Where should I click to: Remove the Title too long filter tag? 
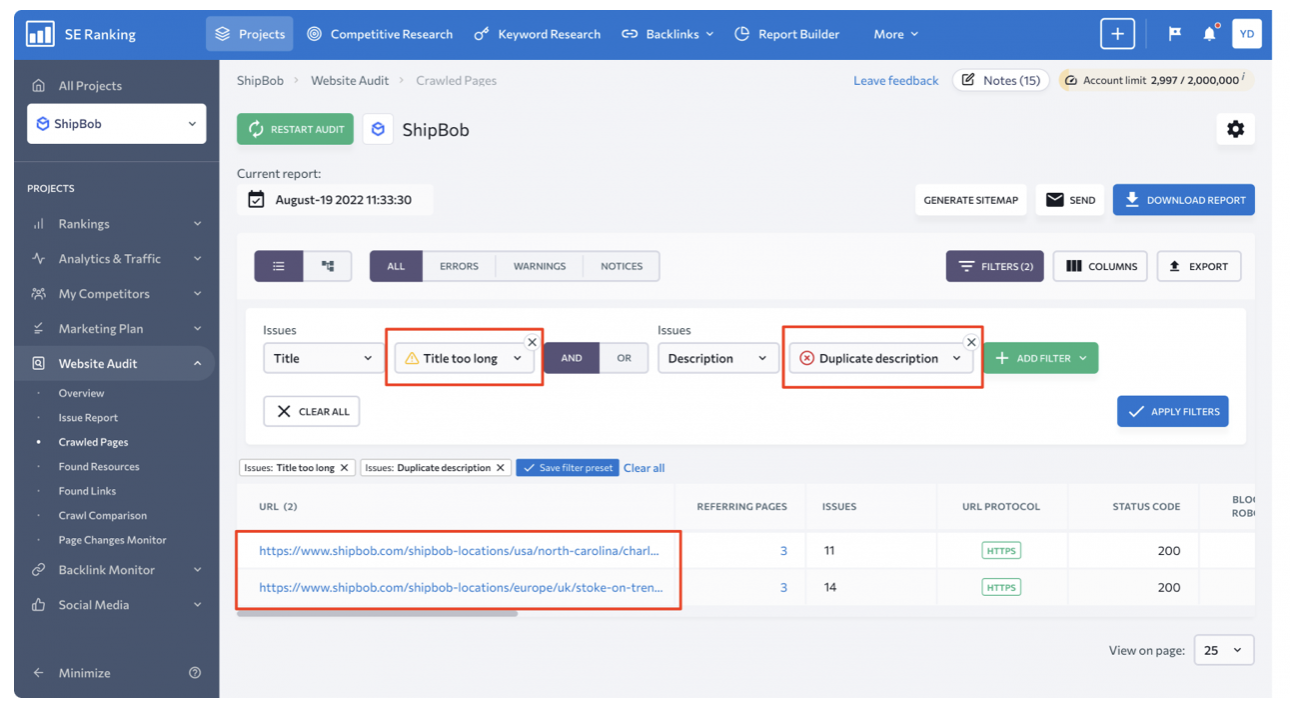point(344,468)
